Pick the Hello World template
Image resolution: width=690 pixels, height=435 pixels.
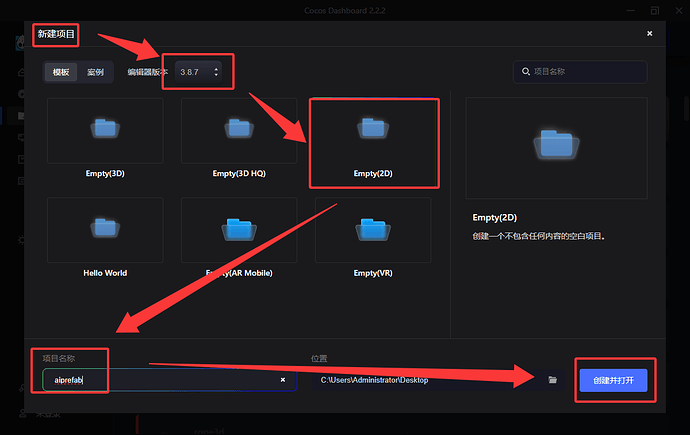105,238
